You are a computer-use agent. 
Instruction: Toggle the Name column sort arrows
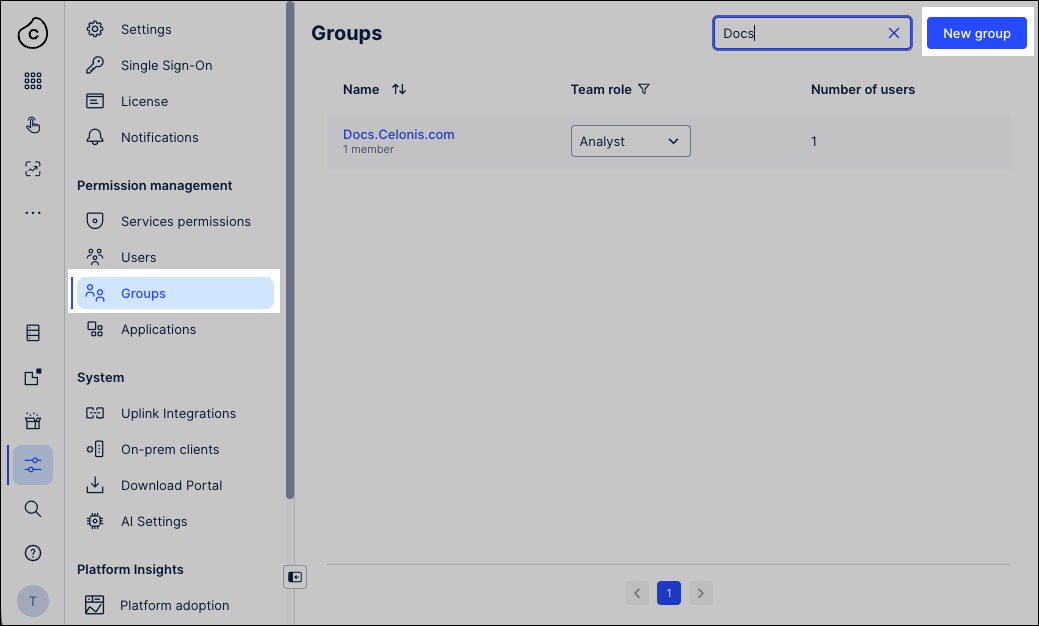[398, 89]
